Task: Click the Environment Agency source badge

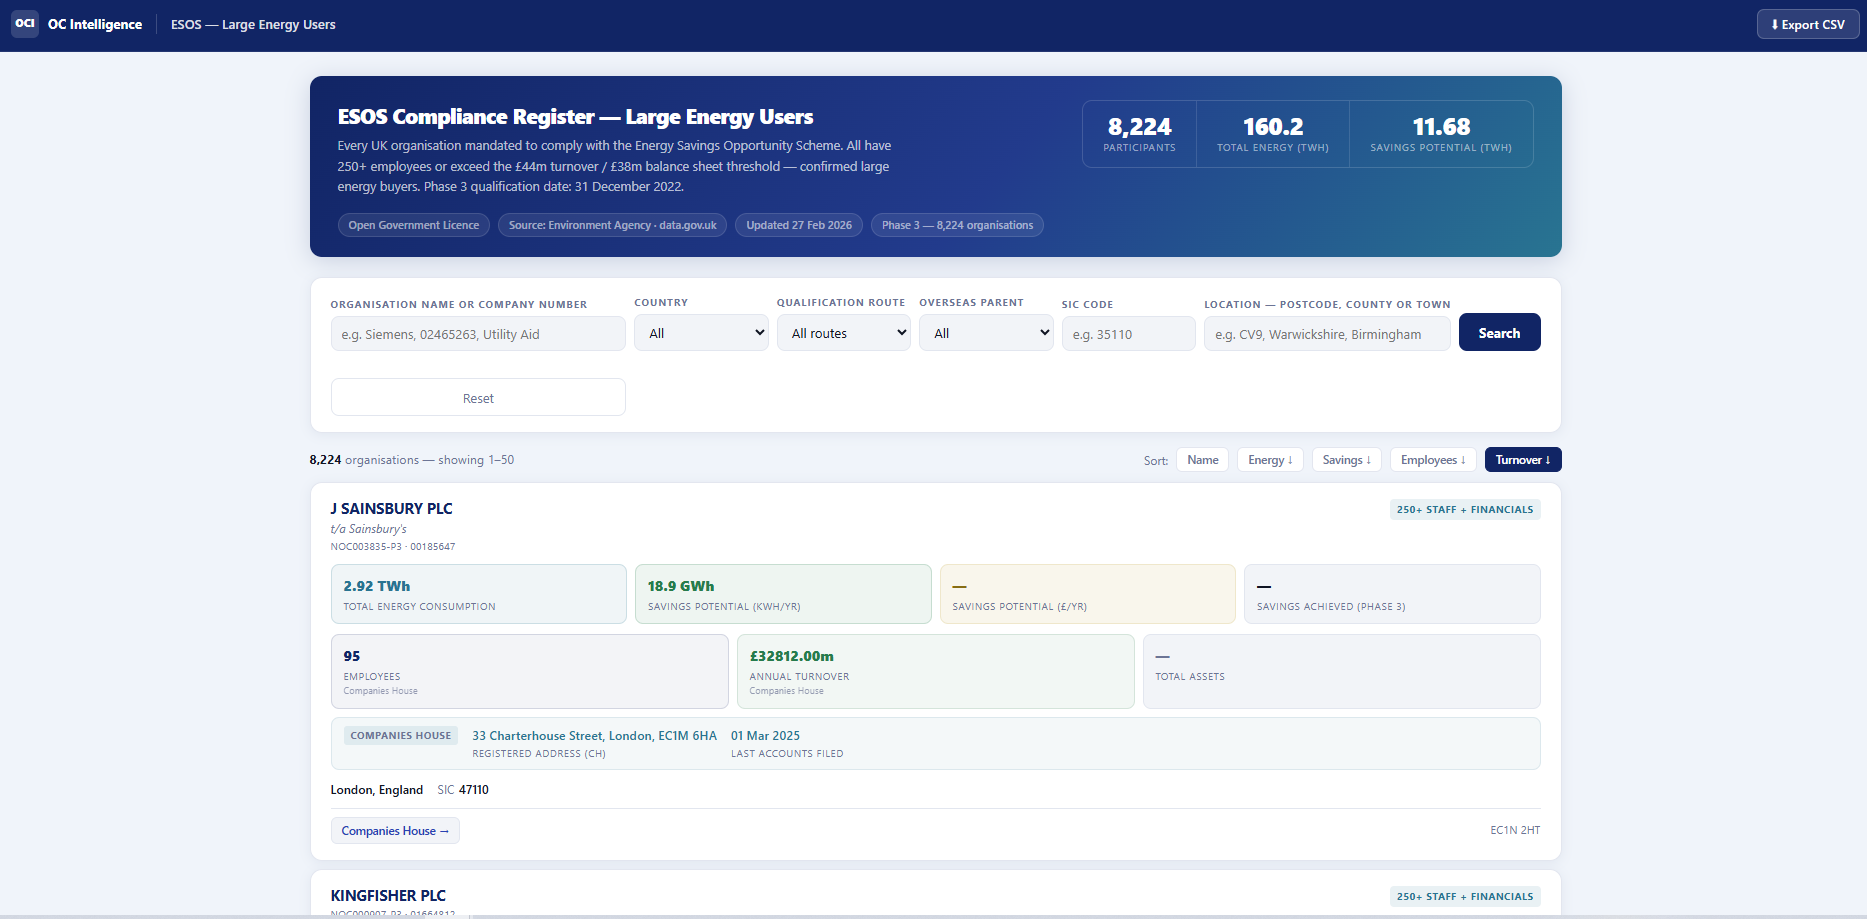Action: click(612, 225)
